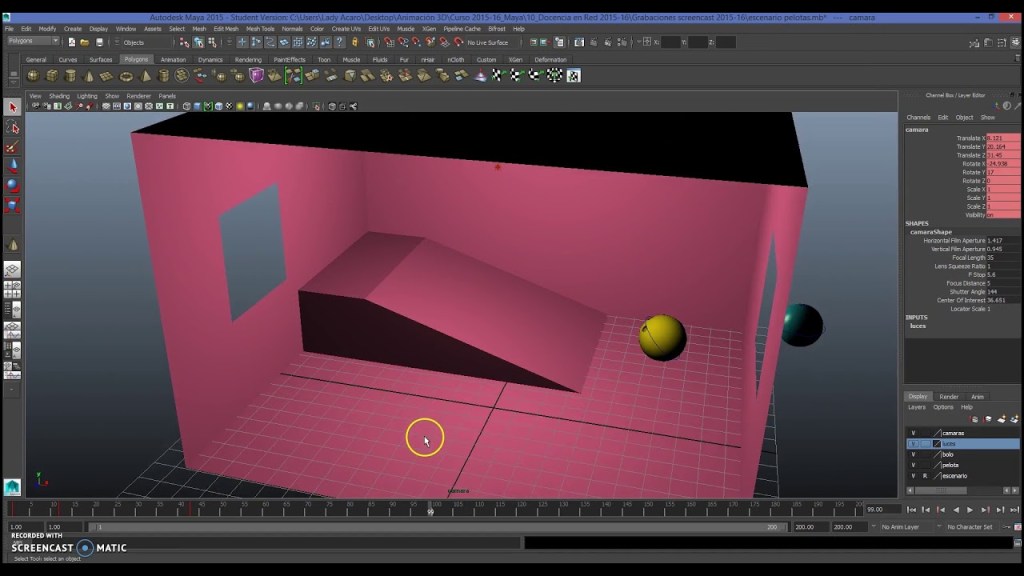
Task: Select the bolo layer
Action: point(949,454)
